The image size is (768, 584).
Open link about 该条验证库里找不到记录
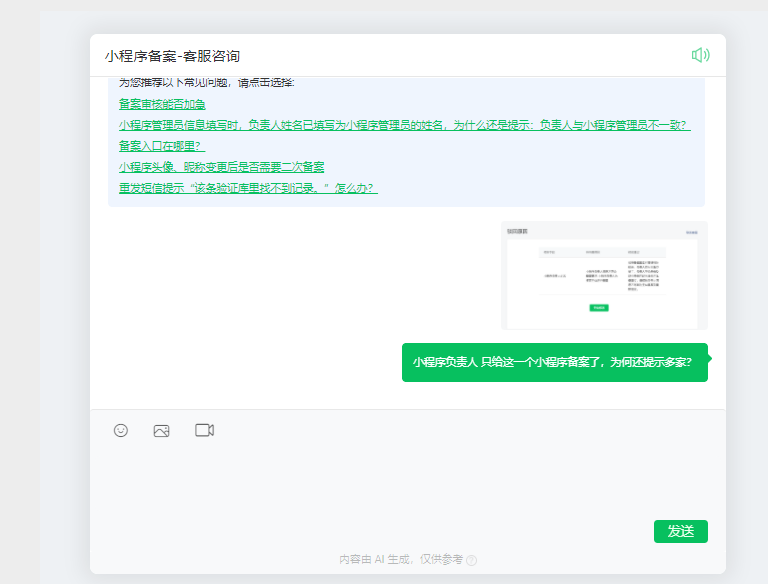248,188
